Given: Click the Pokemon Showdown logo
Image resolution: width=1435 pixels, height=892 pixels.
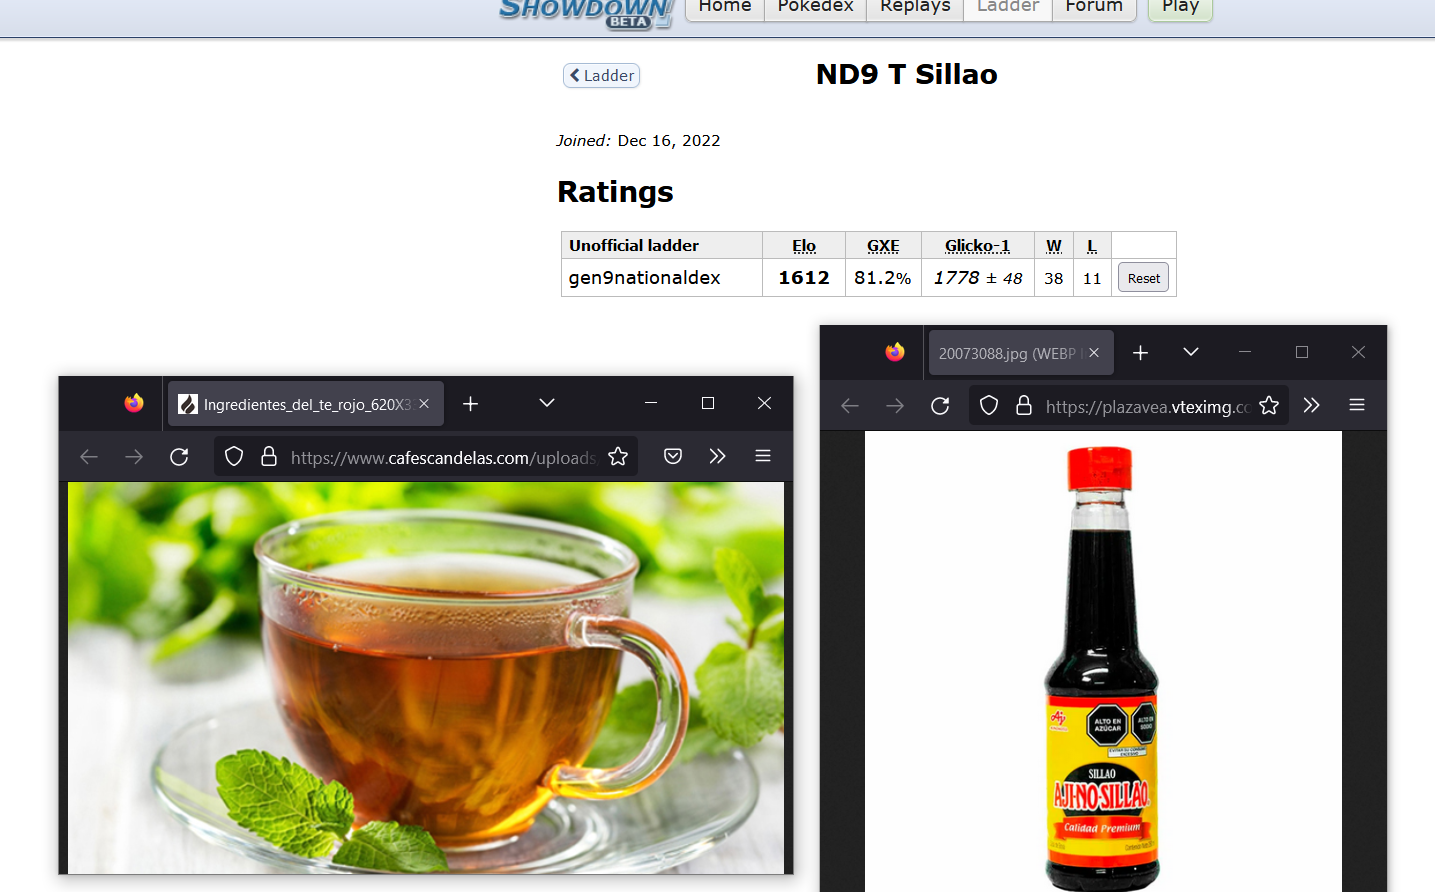Looking at the screenshot, I should [586, 12].
